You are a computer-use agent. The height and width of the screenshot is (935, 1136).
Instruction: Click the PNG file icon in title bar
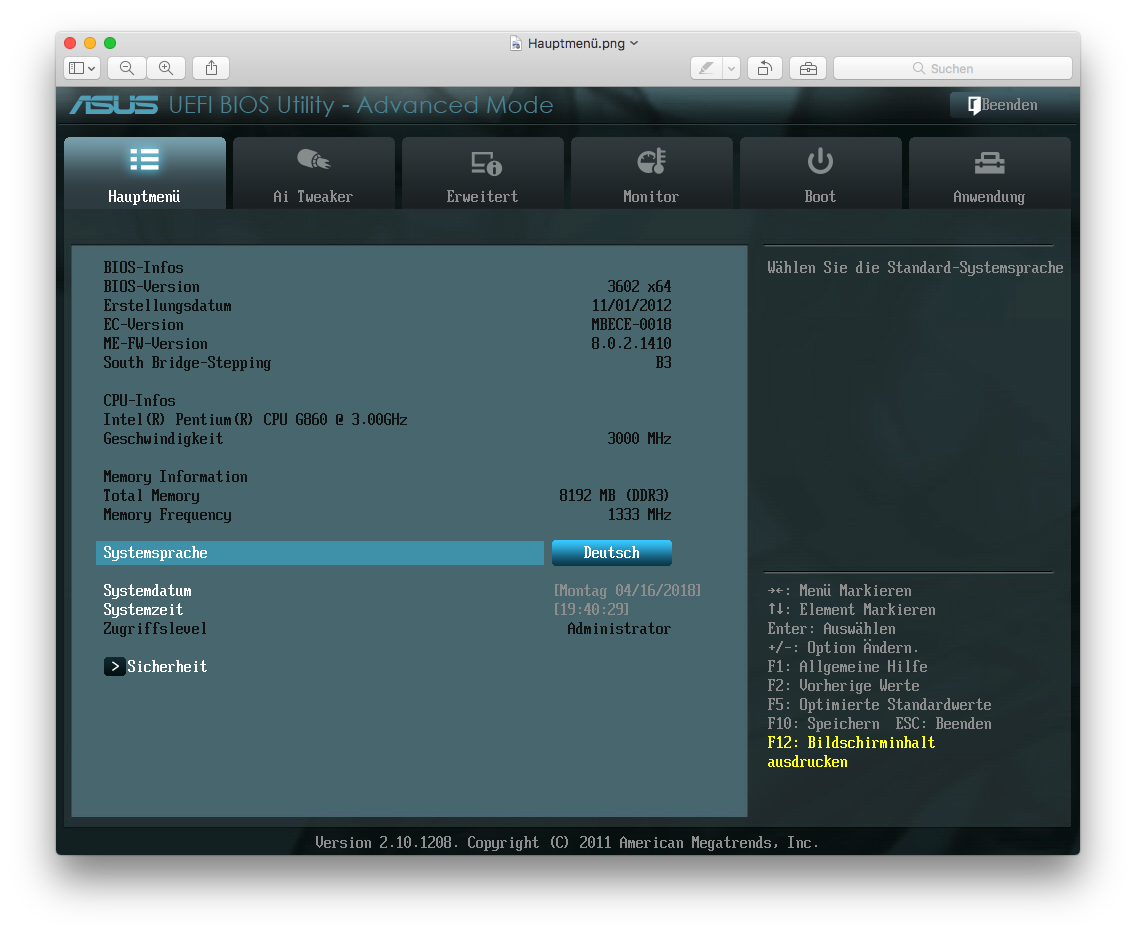click(516, 43)
